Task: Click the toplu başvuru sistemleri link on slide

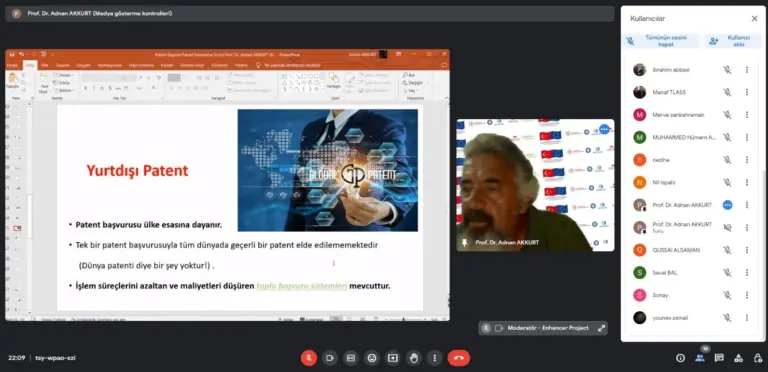Action: [302, 286]
